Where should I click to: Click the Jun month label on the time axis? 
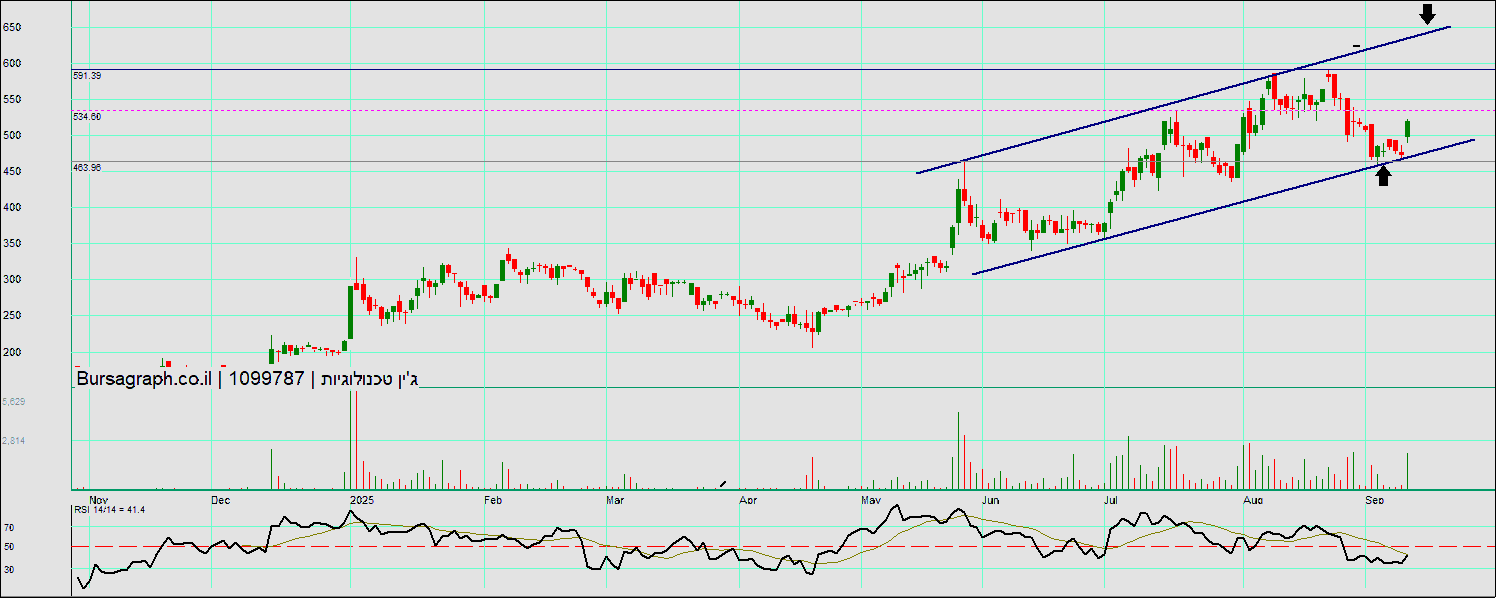[x=990, y=499]
